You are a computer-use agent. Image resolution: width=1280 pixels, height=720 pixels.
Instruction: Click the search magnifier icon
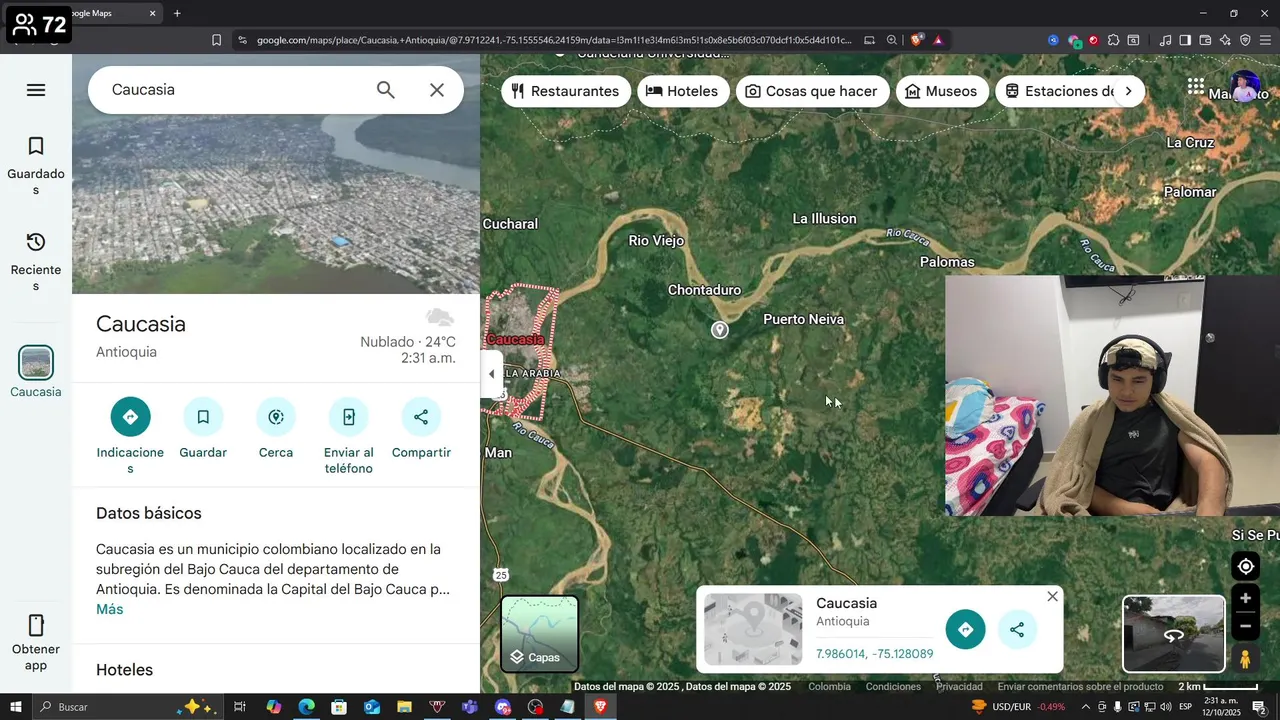point(386,90)
